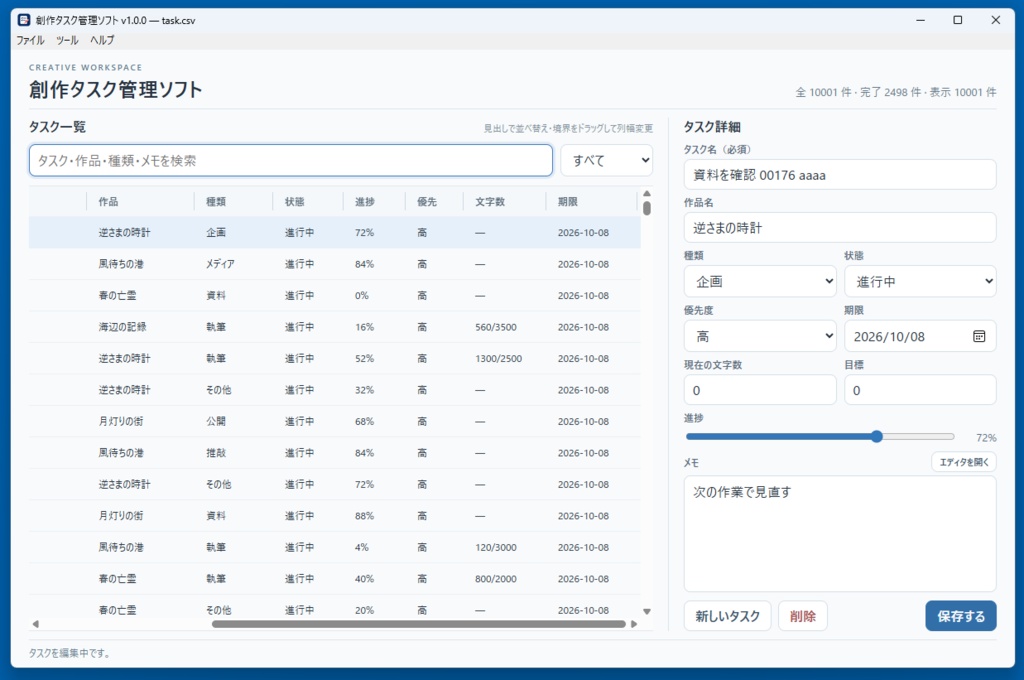This screenshot has width=1024, height=680.
Task: Click the horizontal scrollbar thumb of the table
Action: pyautogui.click(x=419, y=624)
